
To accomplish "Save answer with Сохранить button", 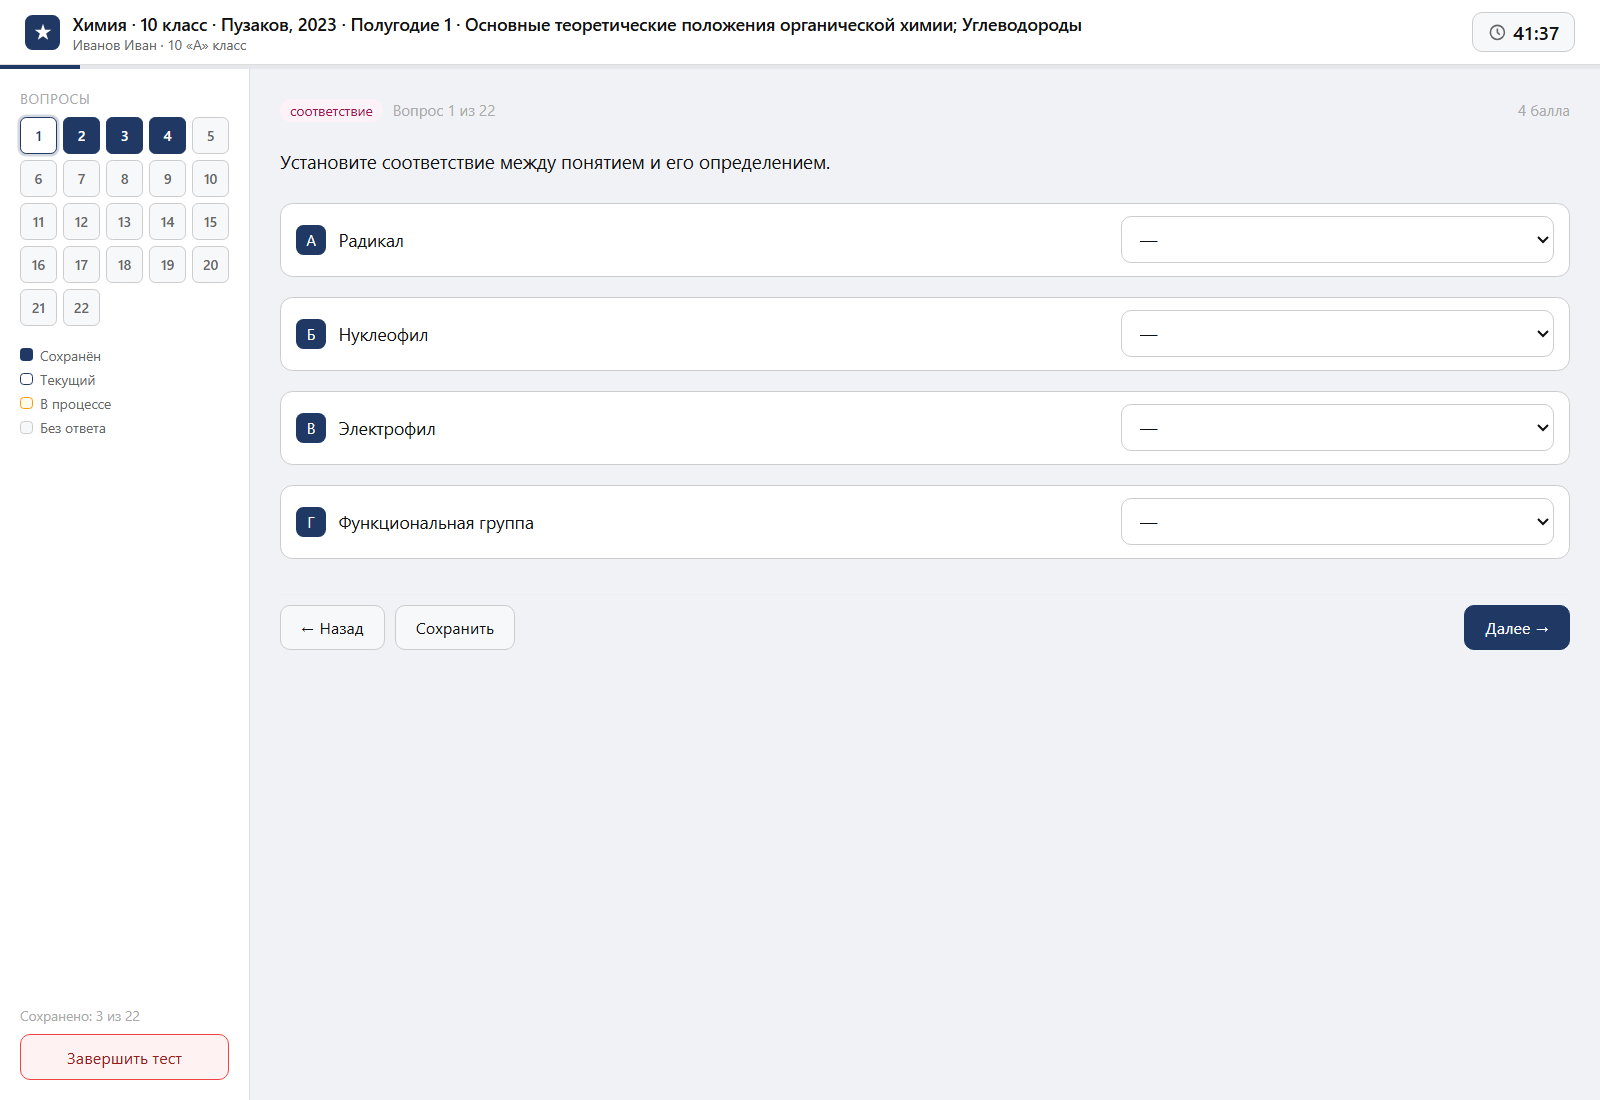I will click(x=455, y=628).
